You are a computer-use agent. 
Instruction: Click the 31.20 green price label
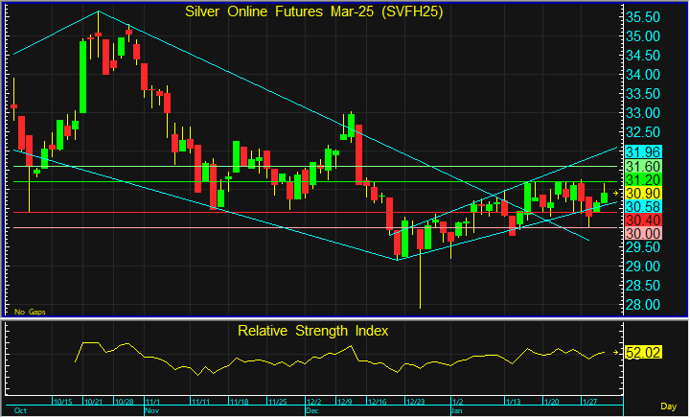click(643, 180)
